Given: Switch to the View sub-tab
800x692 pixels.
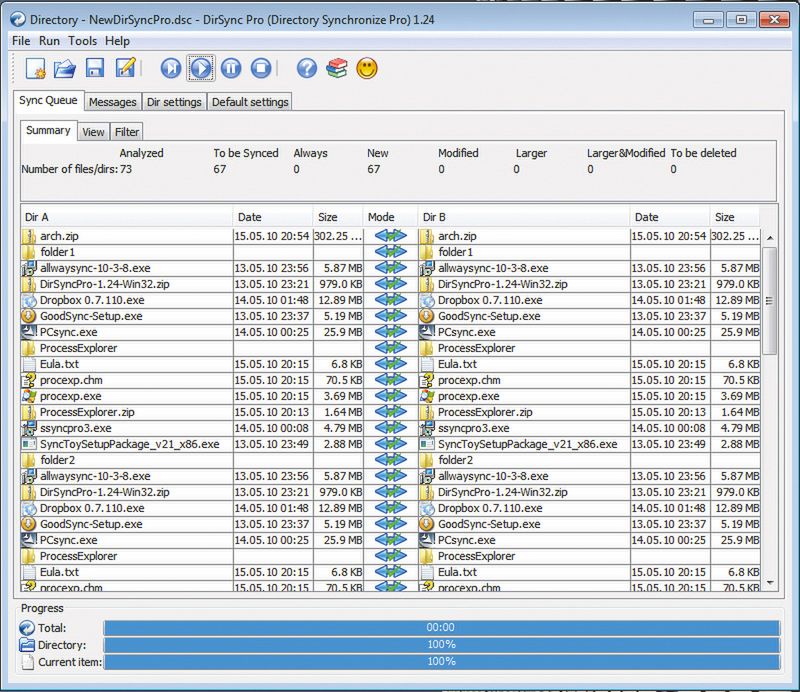Looking at the screenshot, I should point(93,132).
